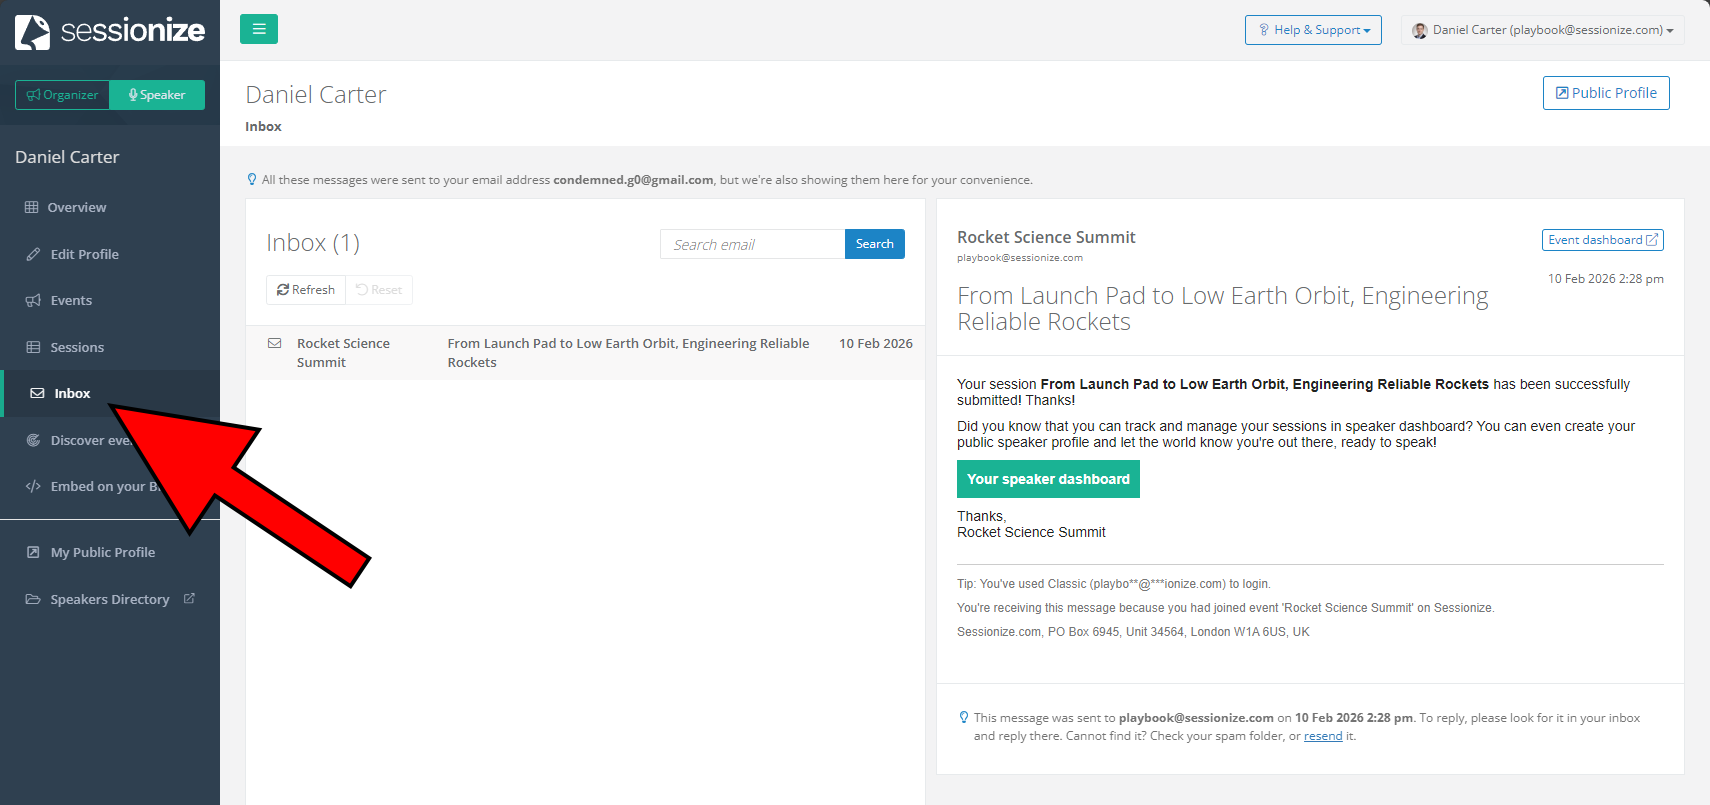
Task: Click the Overview grid icon in sidebar
Action: point(32,207)
